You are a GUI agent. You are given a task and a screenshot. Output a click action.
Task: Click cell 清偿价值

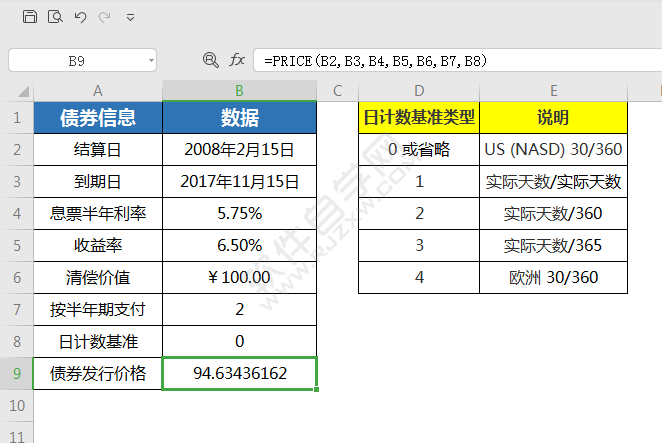click(x=98, y=277)
